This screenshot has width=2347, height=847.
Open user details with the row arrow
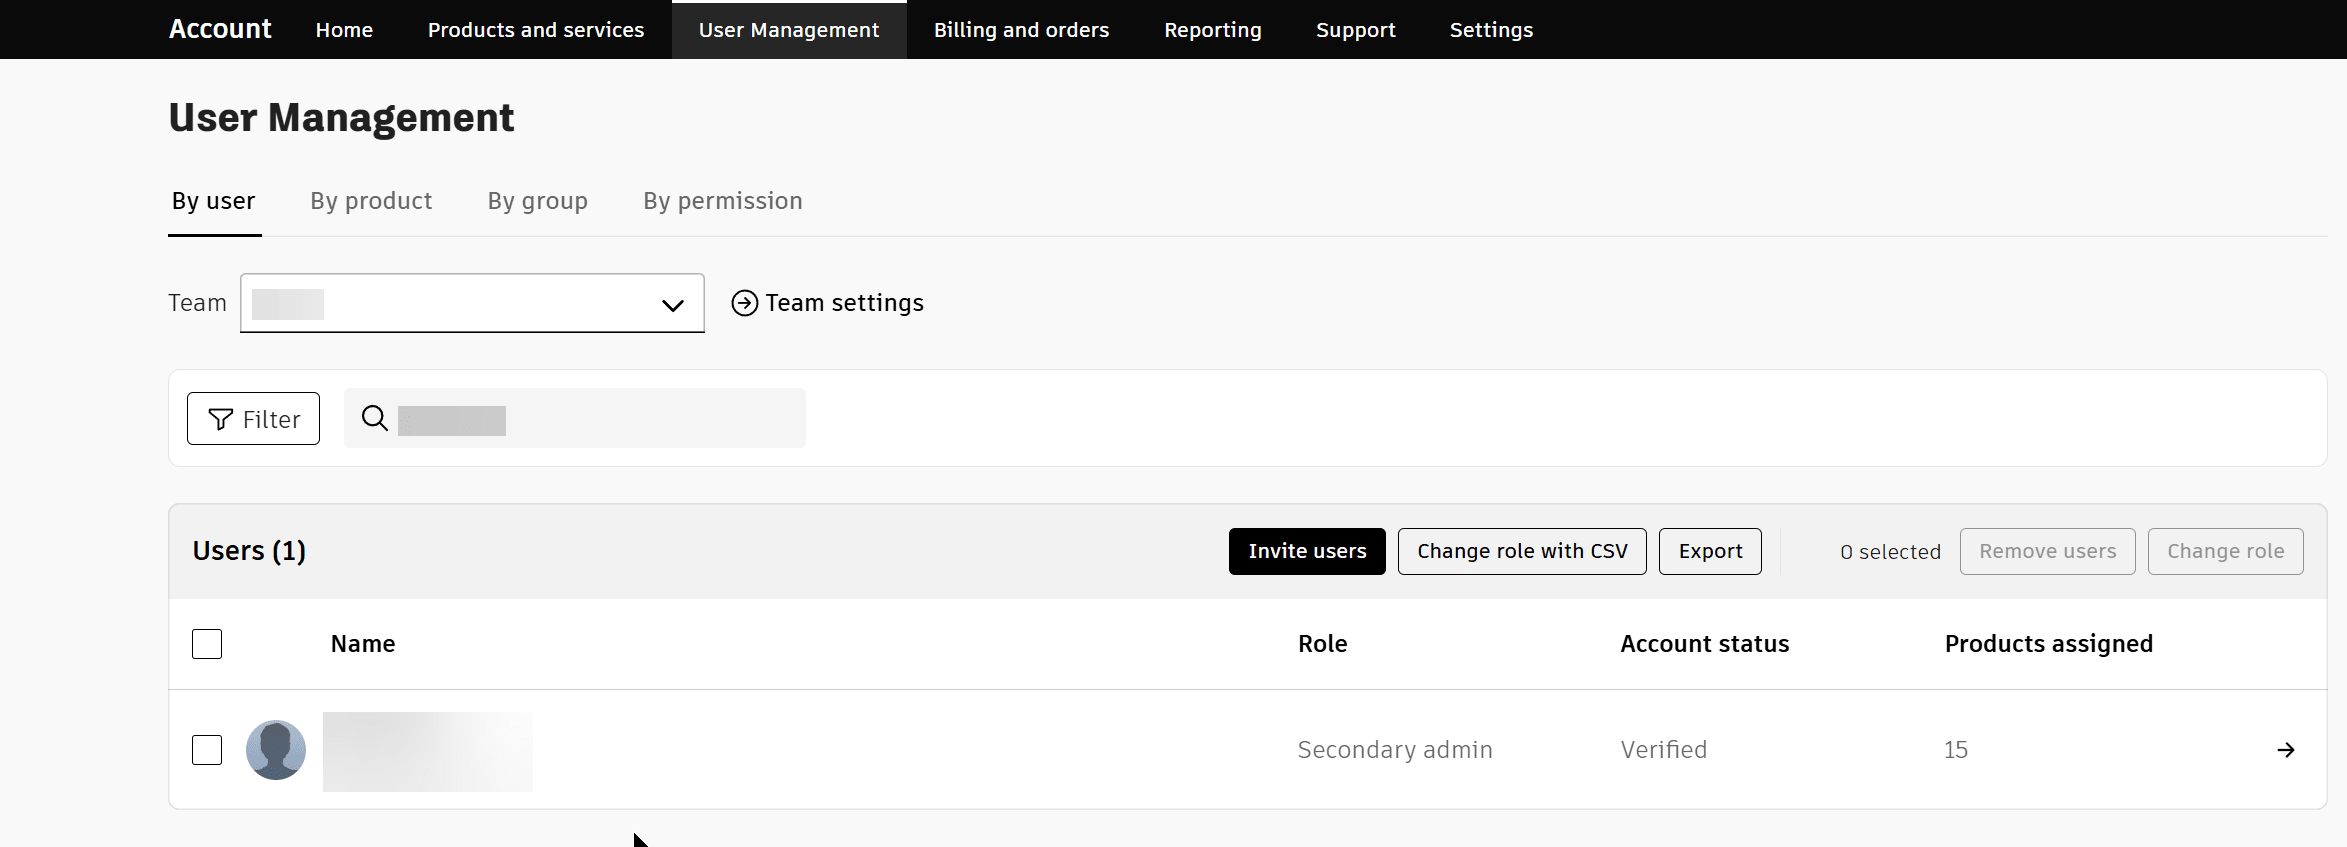[2286, 750]
